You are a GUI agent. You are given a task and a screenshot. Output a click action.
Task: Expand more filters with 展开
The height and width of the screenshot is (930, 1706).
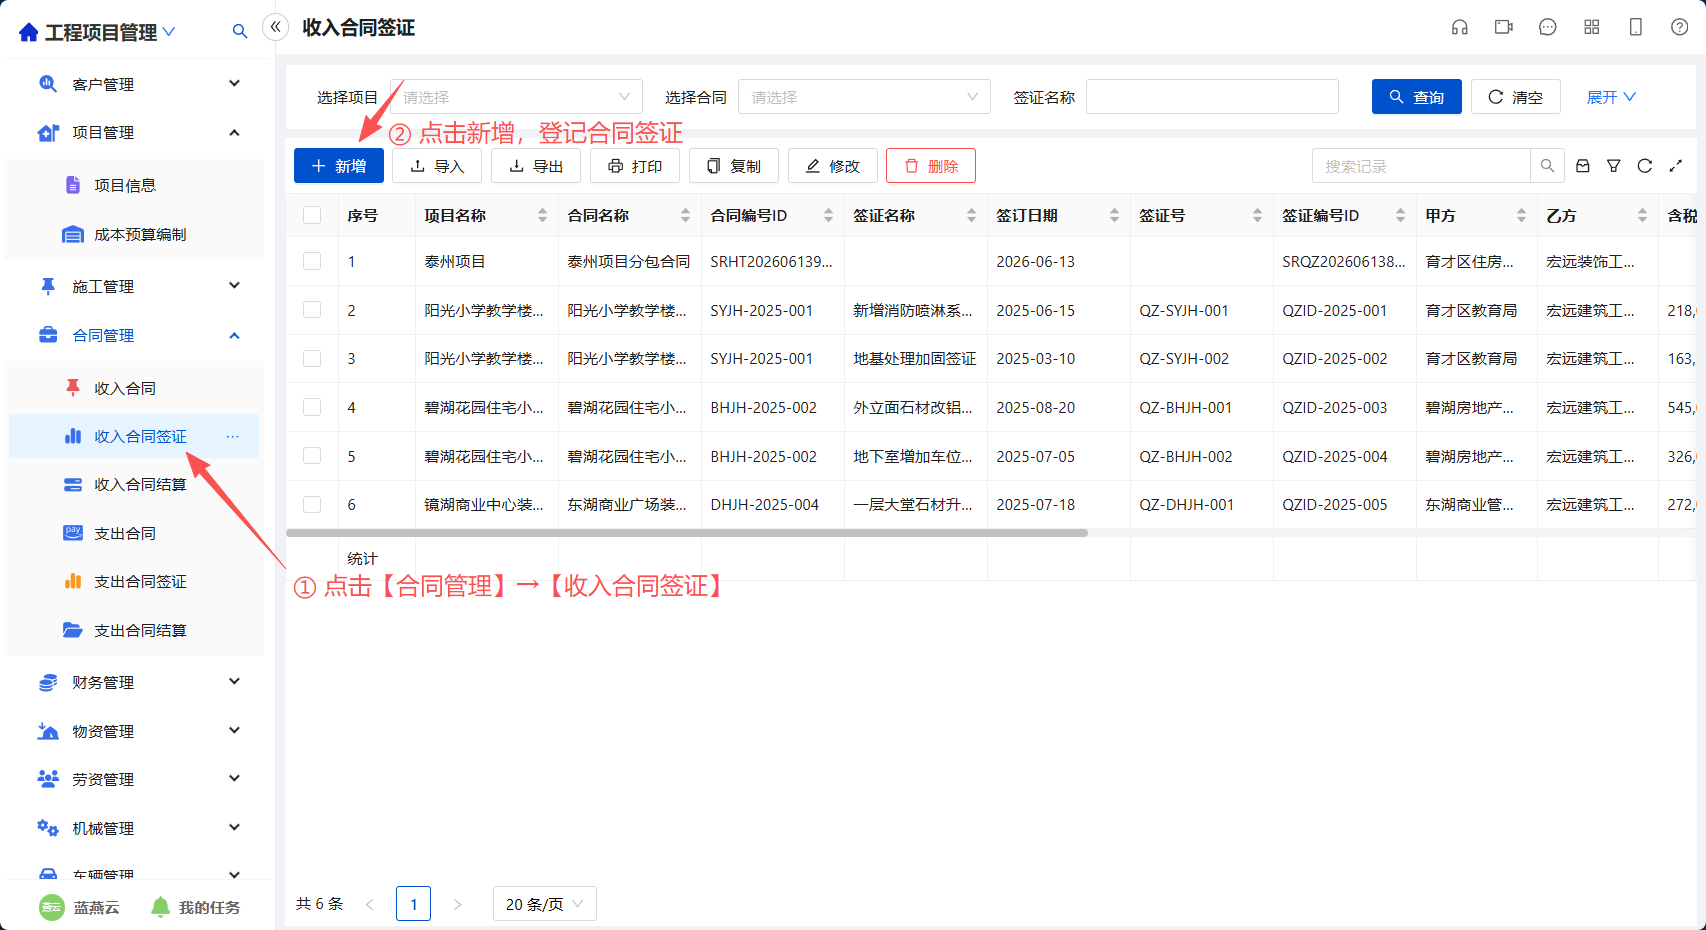1611,97
